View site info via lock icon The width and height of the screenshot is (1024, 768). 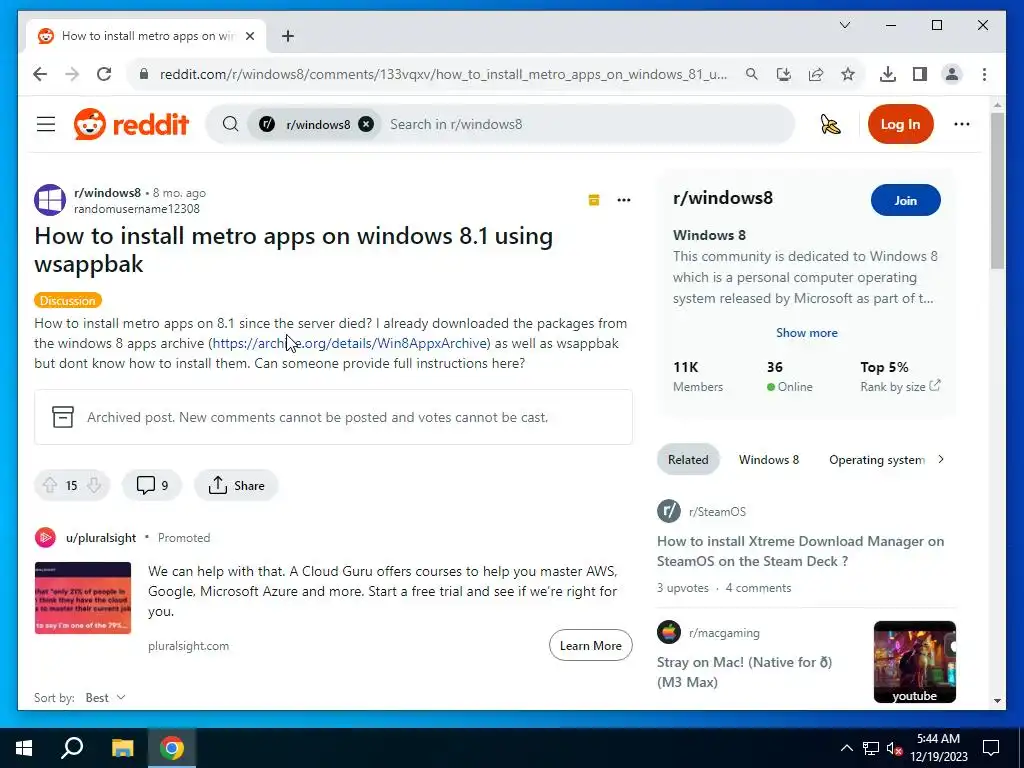(144, 74)
